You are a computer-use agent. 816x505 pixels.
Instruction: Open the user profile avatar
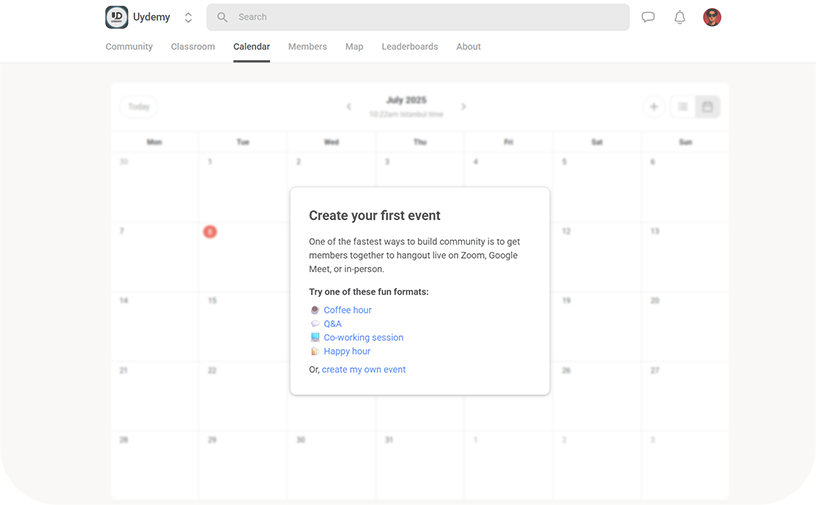[x=712, y=17]
